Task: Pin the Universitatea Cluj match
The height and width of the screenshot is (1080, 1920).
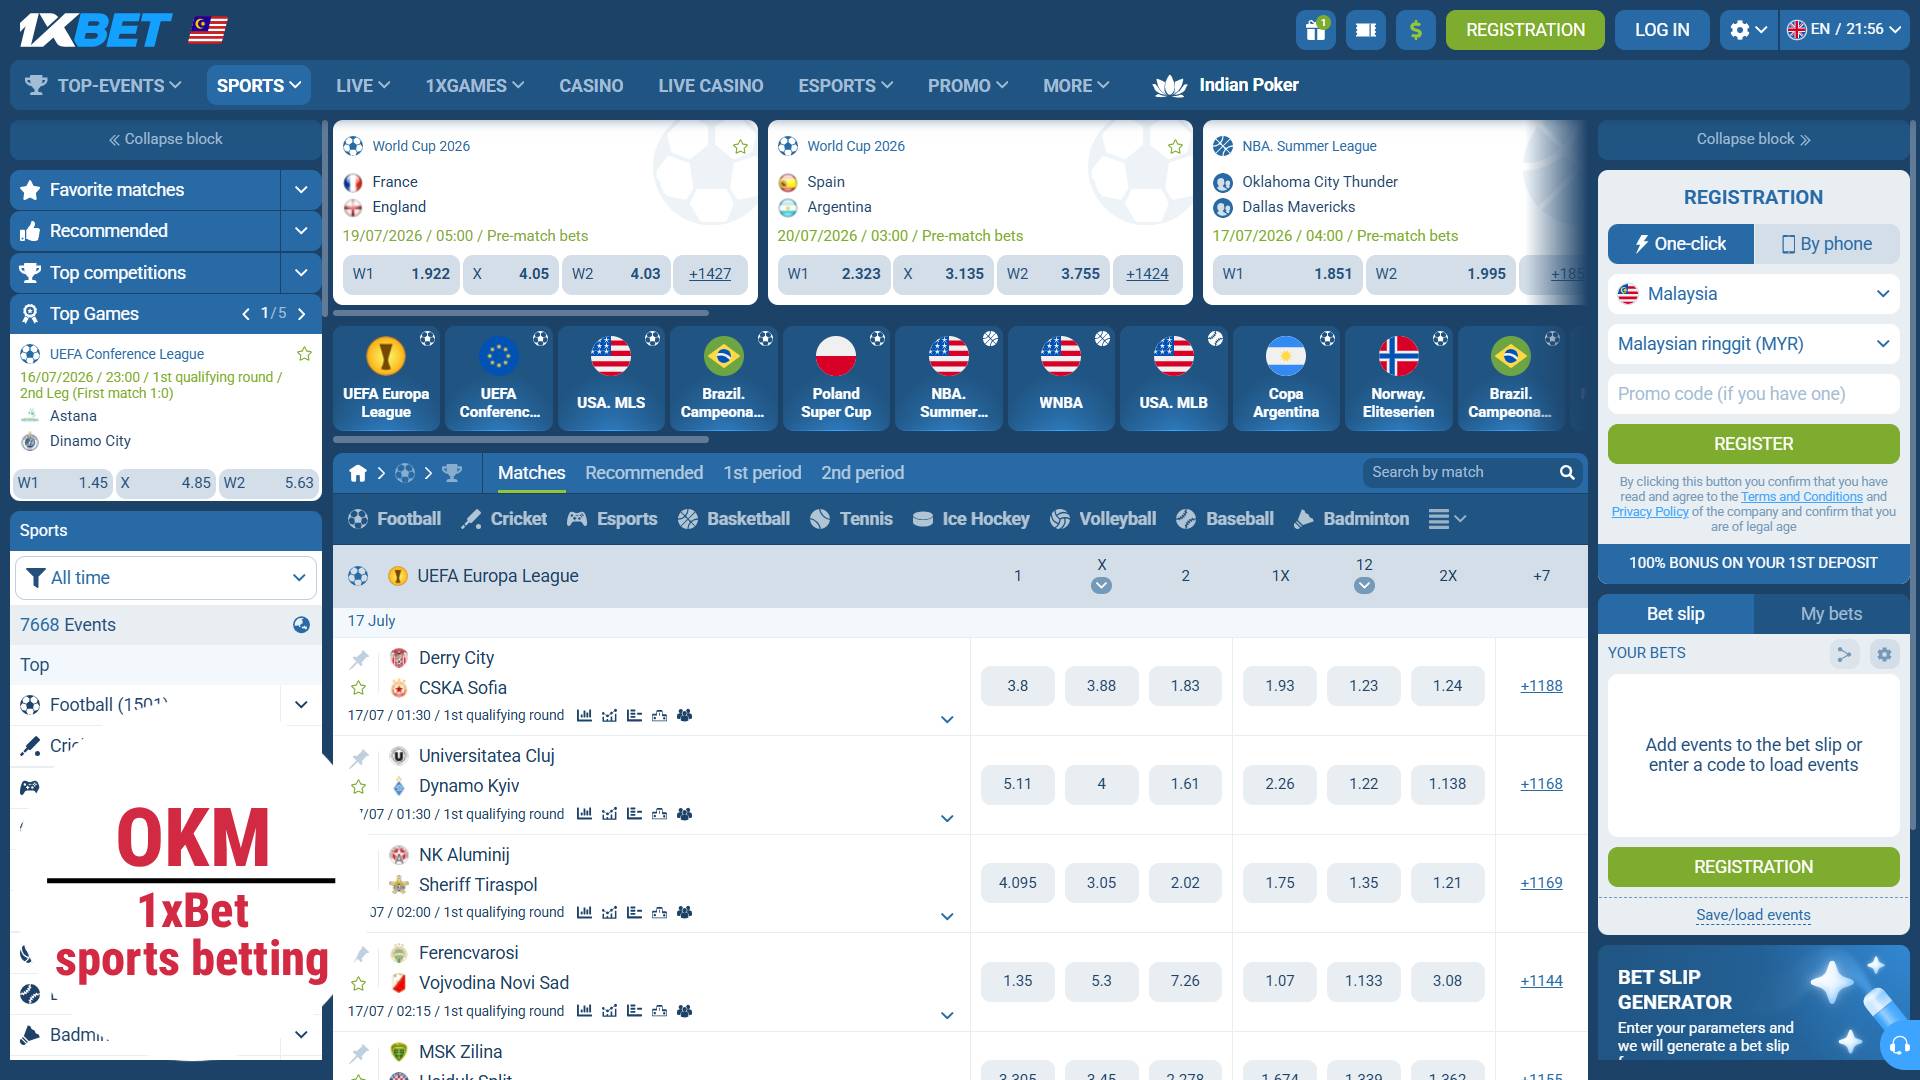Action: [x=359, y=757]
